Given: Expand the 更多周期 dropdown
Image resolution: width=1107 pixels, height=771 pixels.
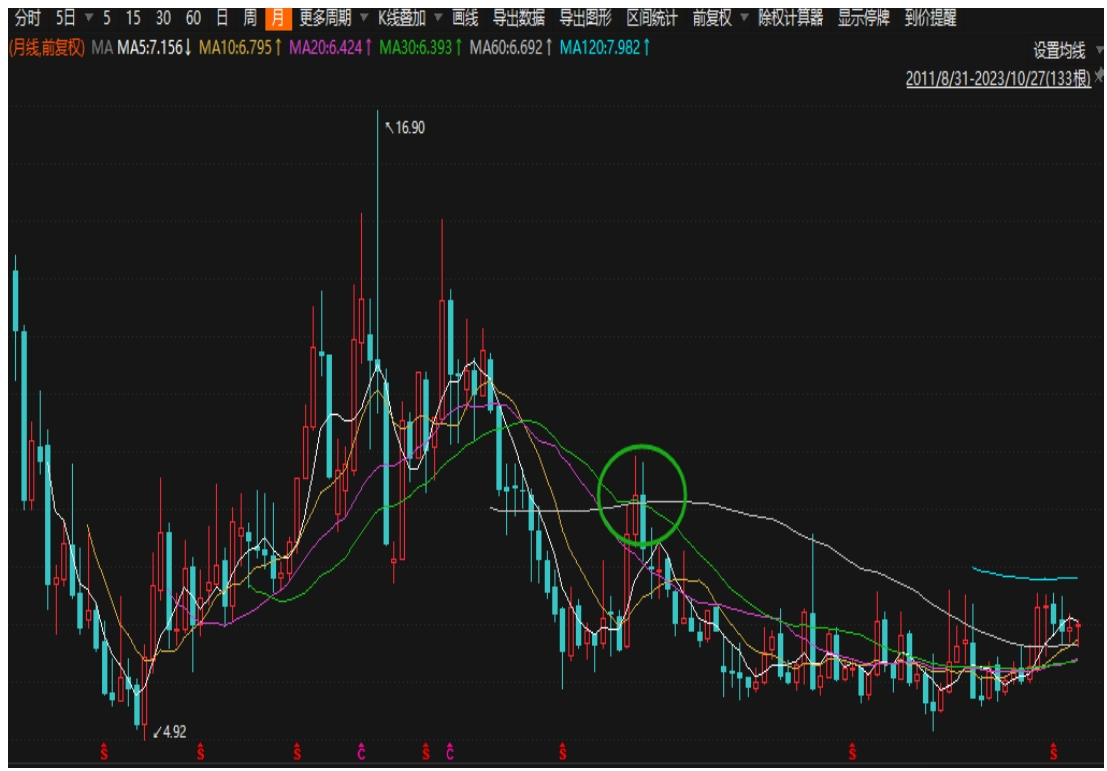Looking at the screenshot, I should (x=327, y=18).
